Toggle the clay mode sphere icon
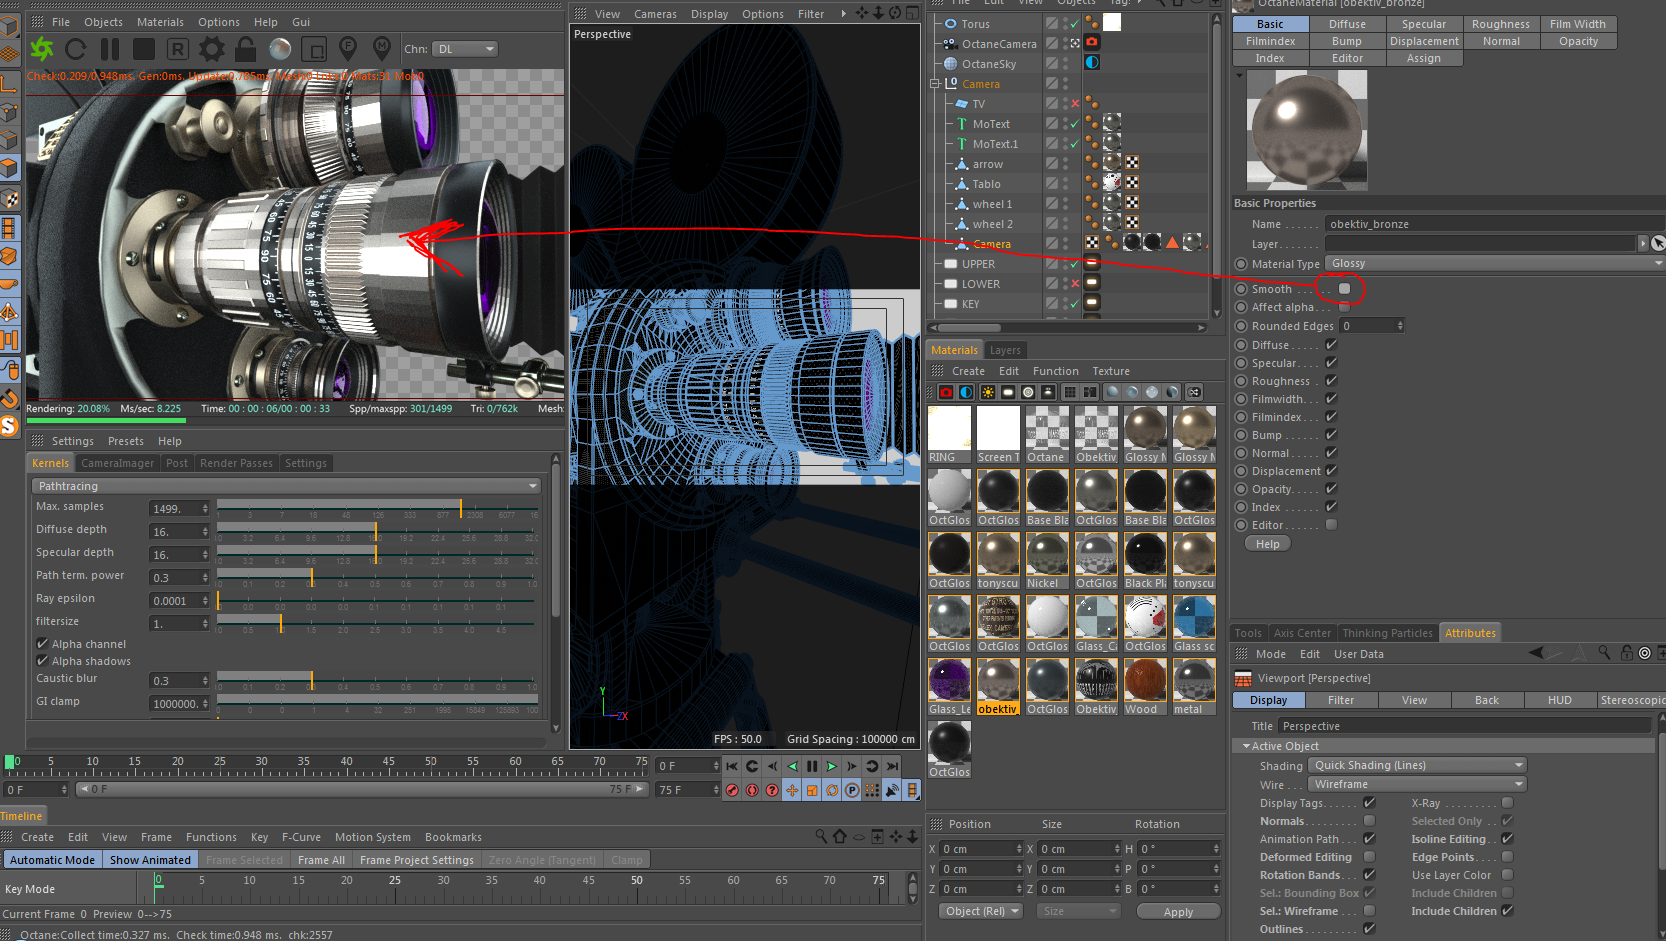1666x941 pixels. [x=281, y=49]
